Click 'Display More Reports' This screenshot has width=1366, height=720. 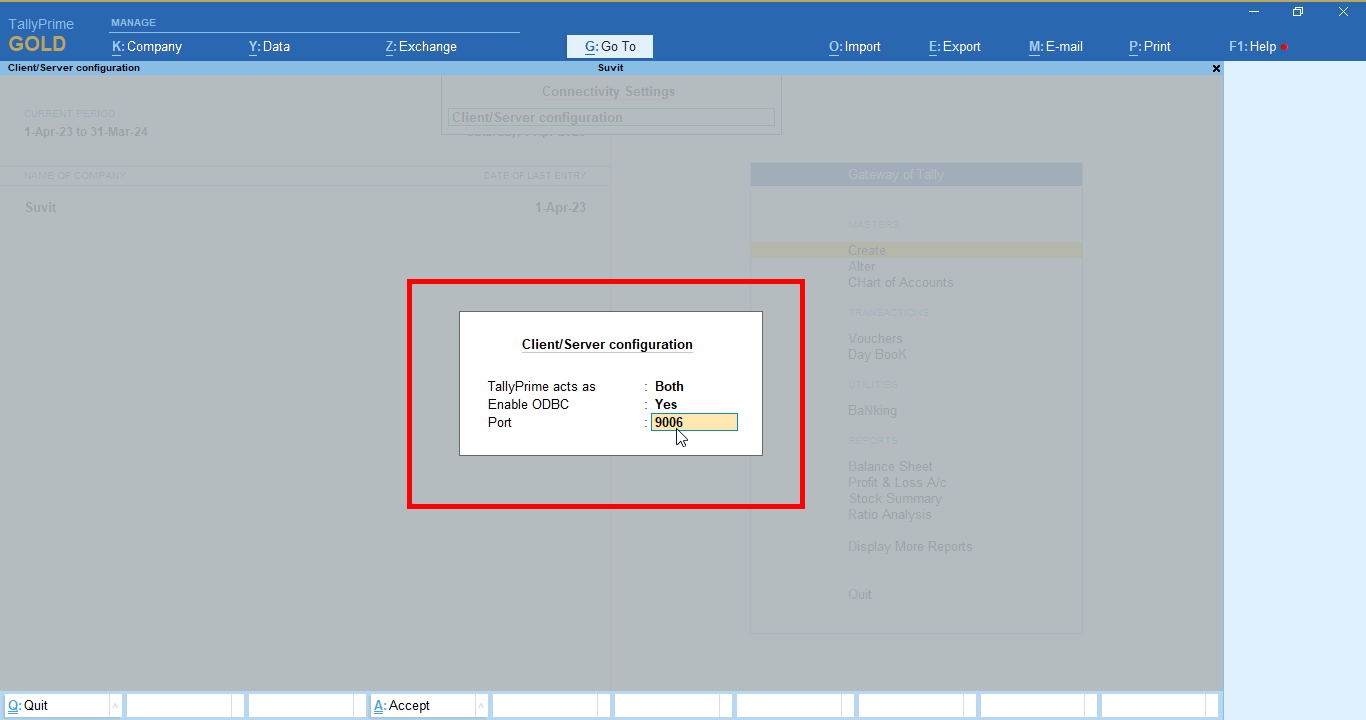pyautogui.click(x=910, y=546)
